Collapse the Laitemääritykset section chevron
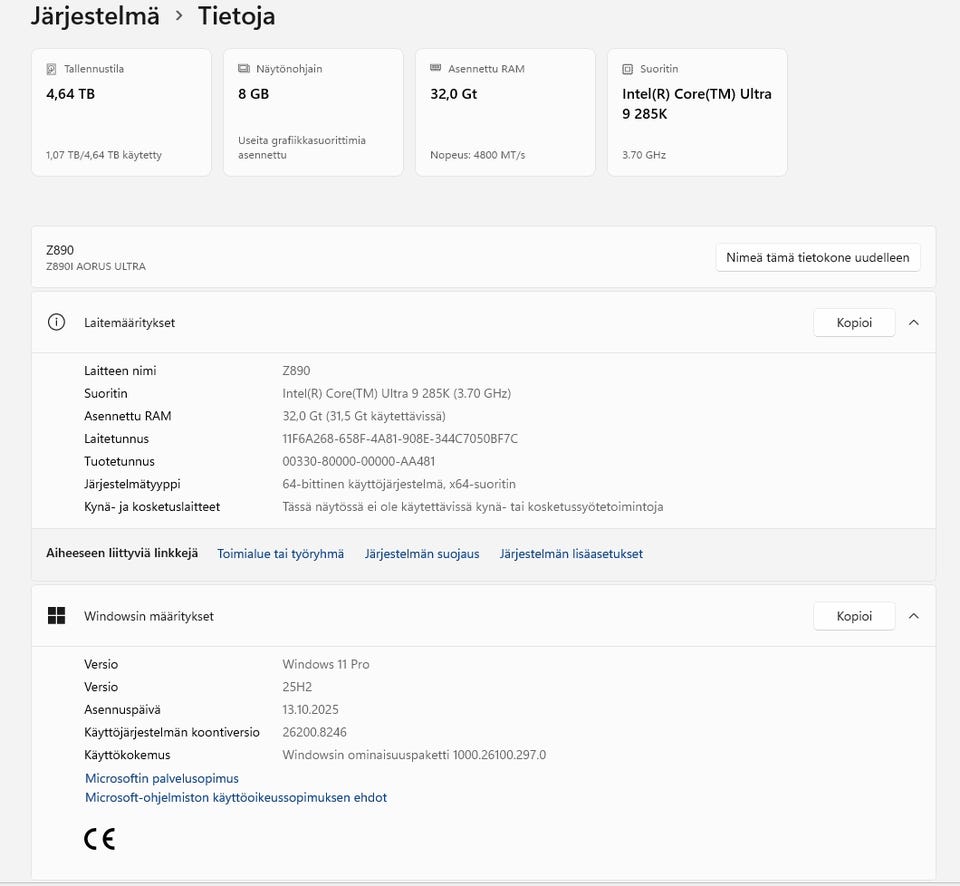Viewport: 960px width, 886px height. (x=913, y=323)
